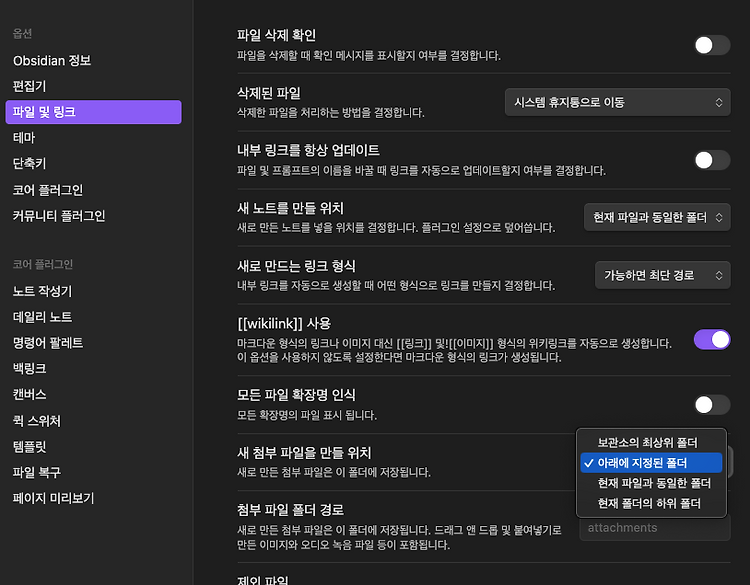Open 노트 작성기 plugin settings
The image size is (750, 585).
tap(42, 291)
